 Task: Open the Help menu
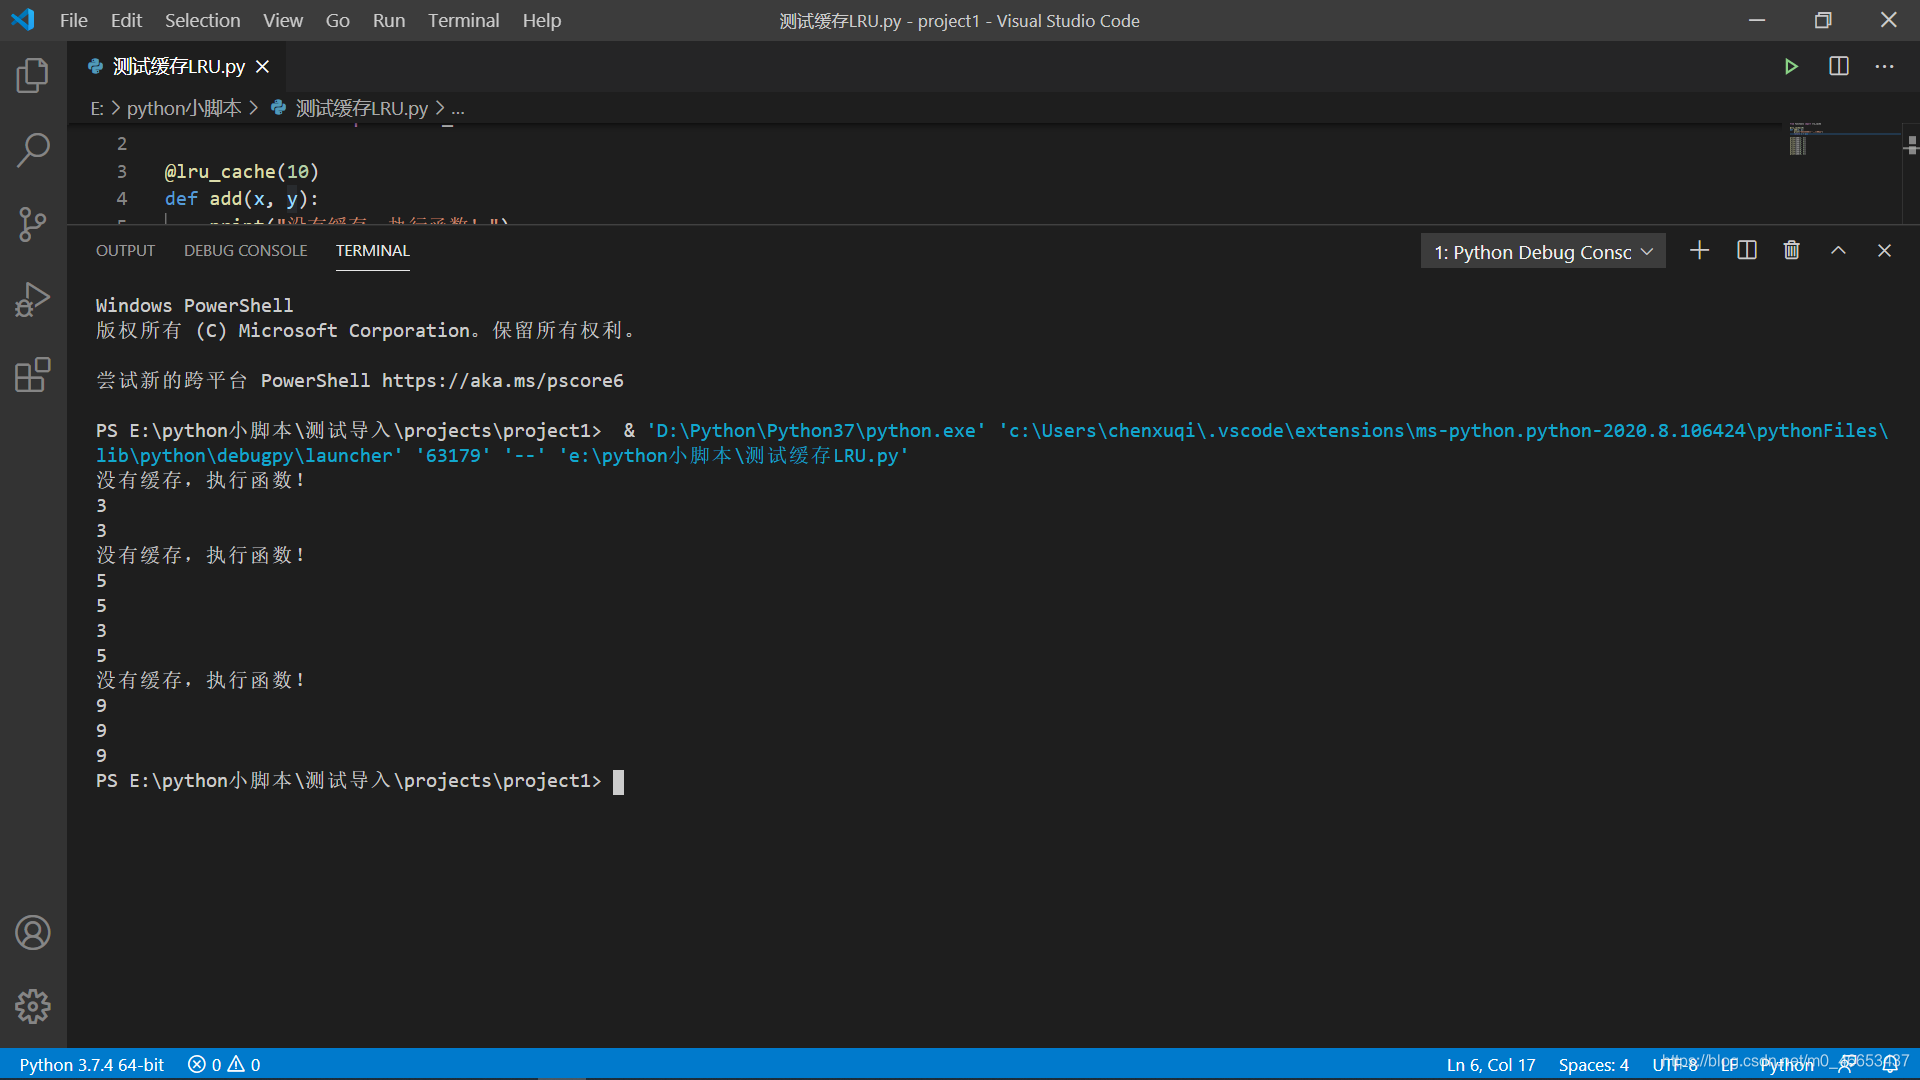pos(541,20)
